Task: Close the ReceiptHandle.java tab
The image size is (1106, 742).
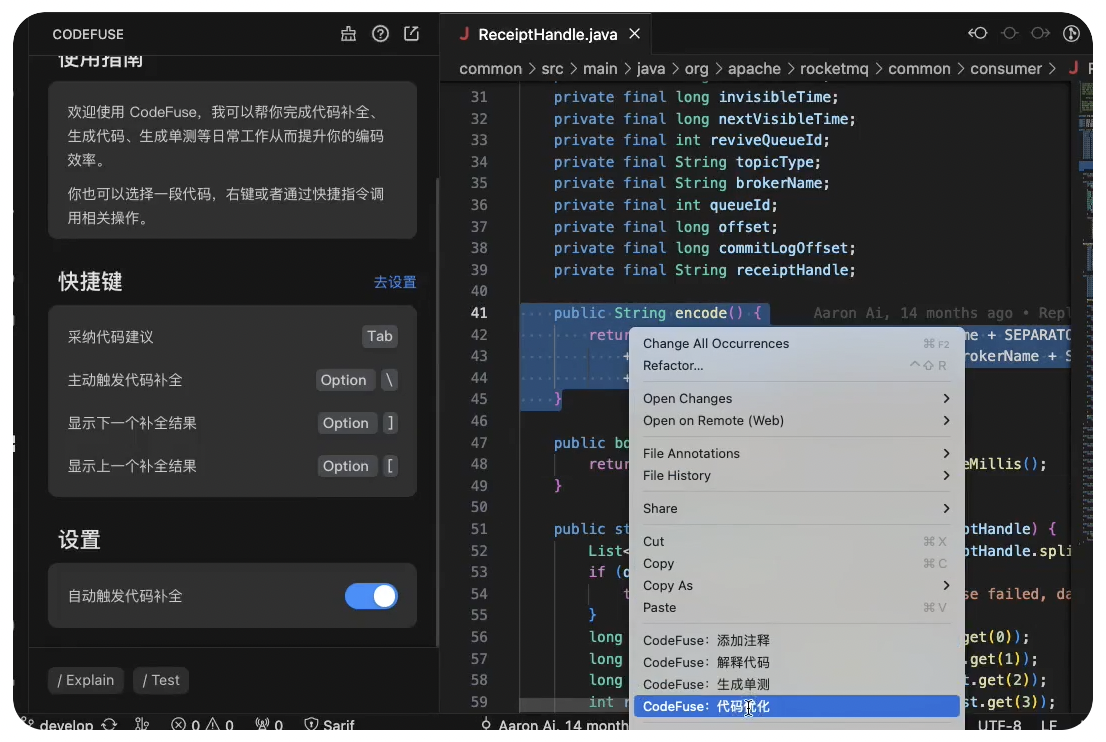Action: point(635,34)
